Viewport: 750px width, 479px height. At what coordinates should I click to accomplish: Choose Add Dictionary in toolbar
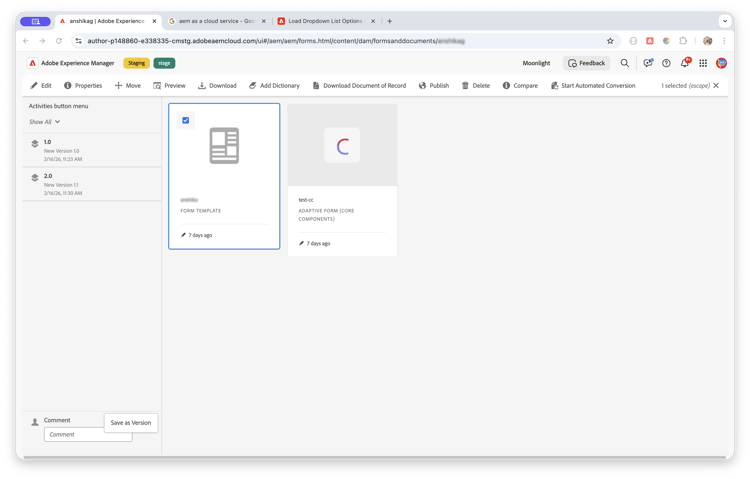coord(274,86)
